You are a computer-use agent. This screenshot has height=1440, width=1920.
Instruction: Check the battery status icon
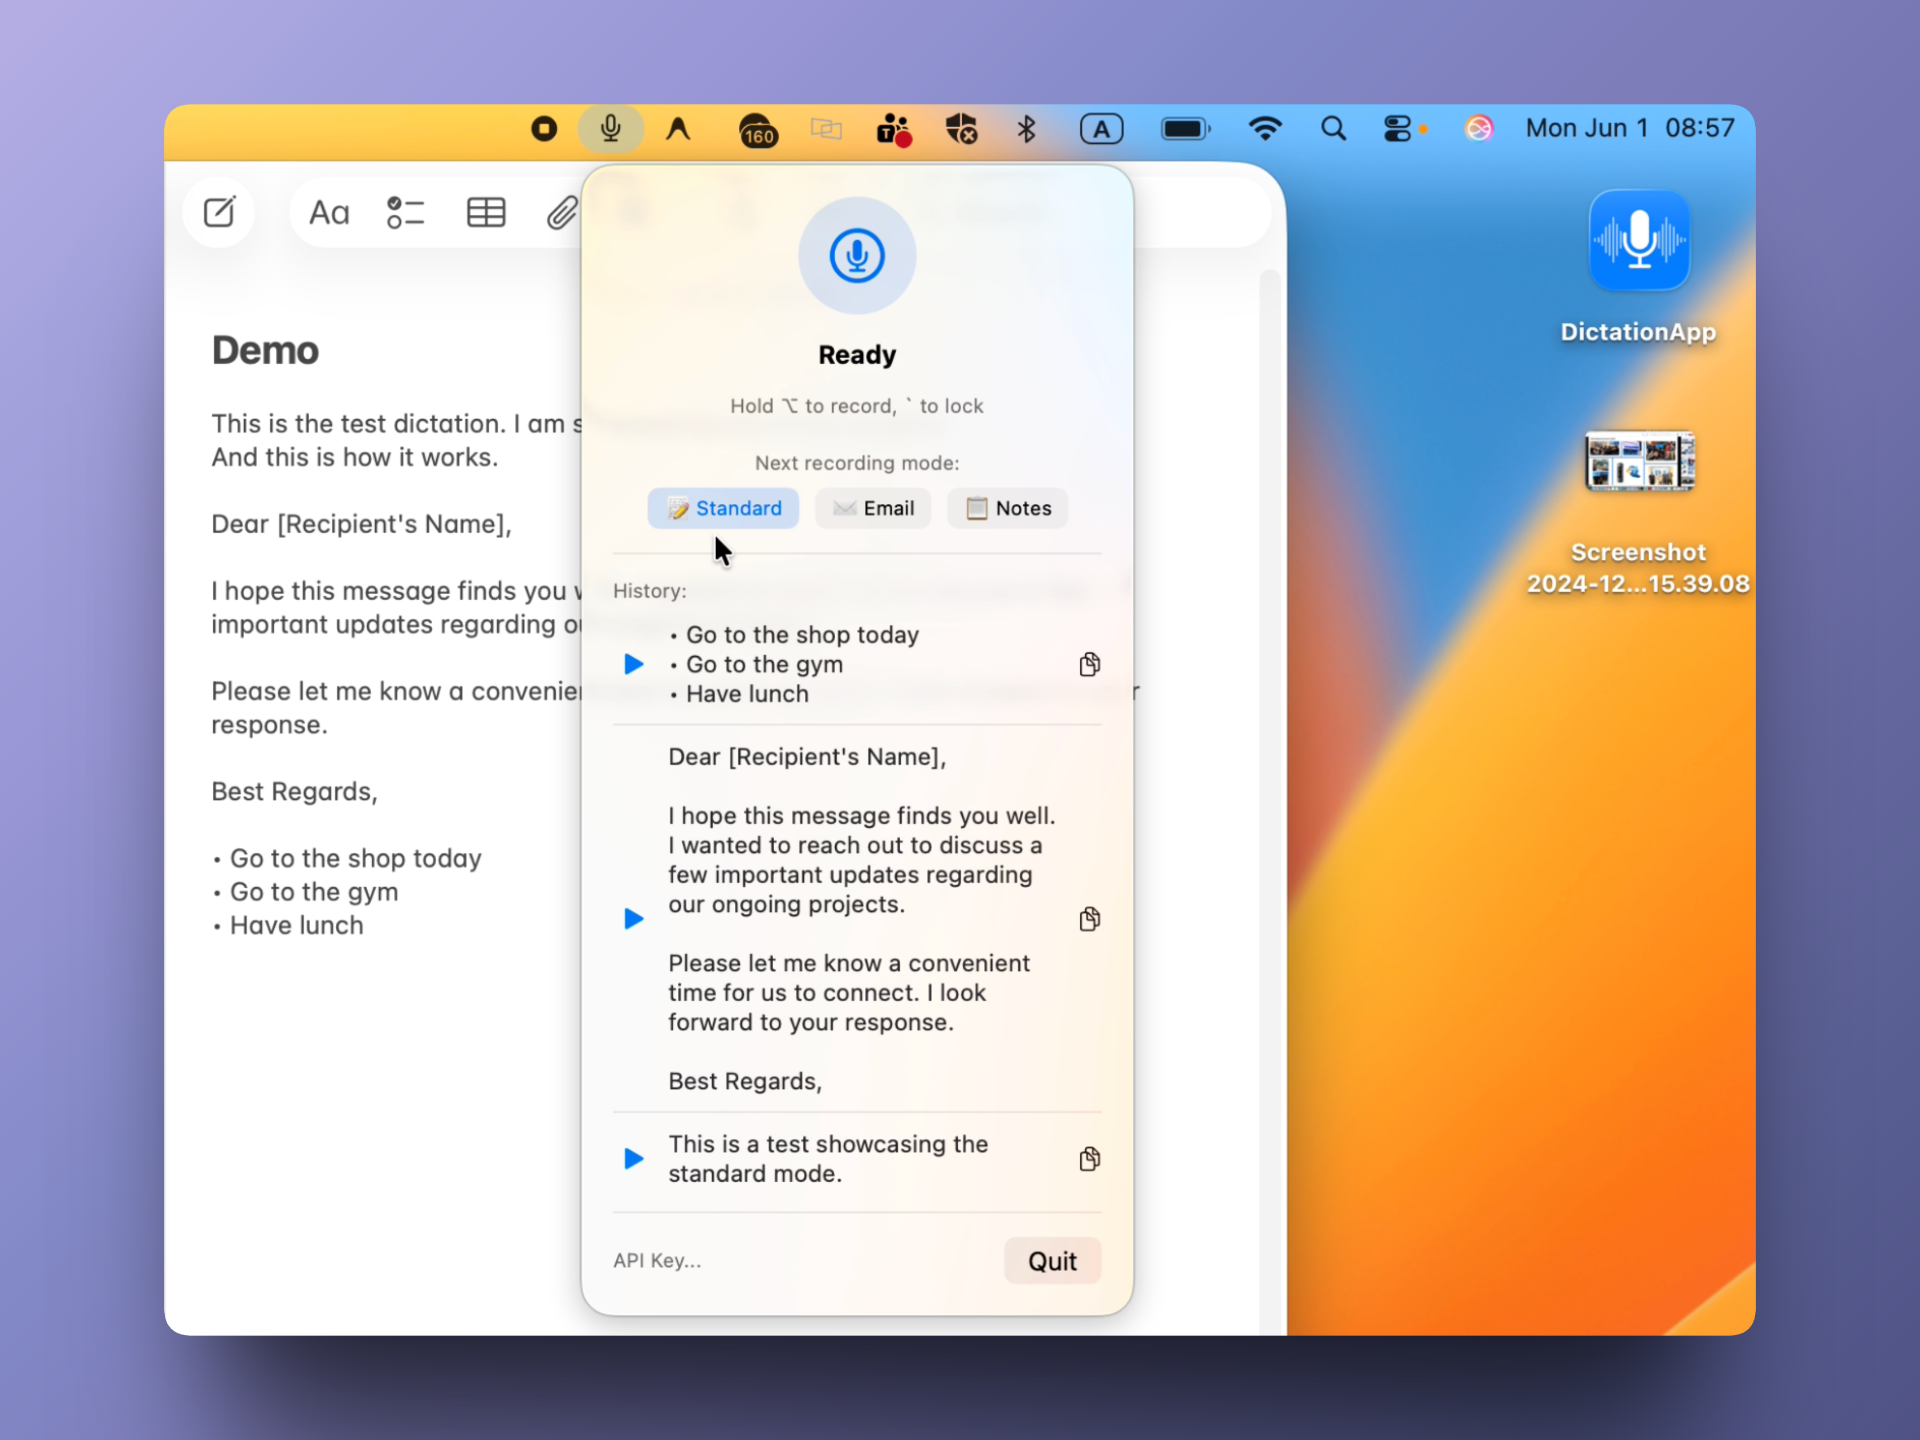click(1186, 129)
